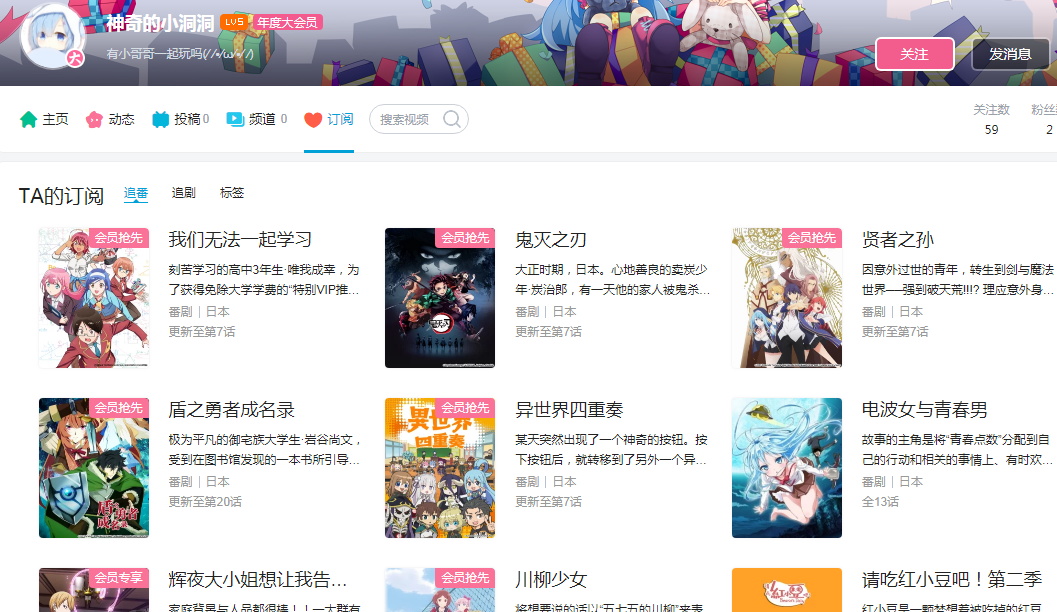Click the 异世界四重奏 cover thumbnail
Screen dimensions: 1057x612
(440, 468)
